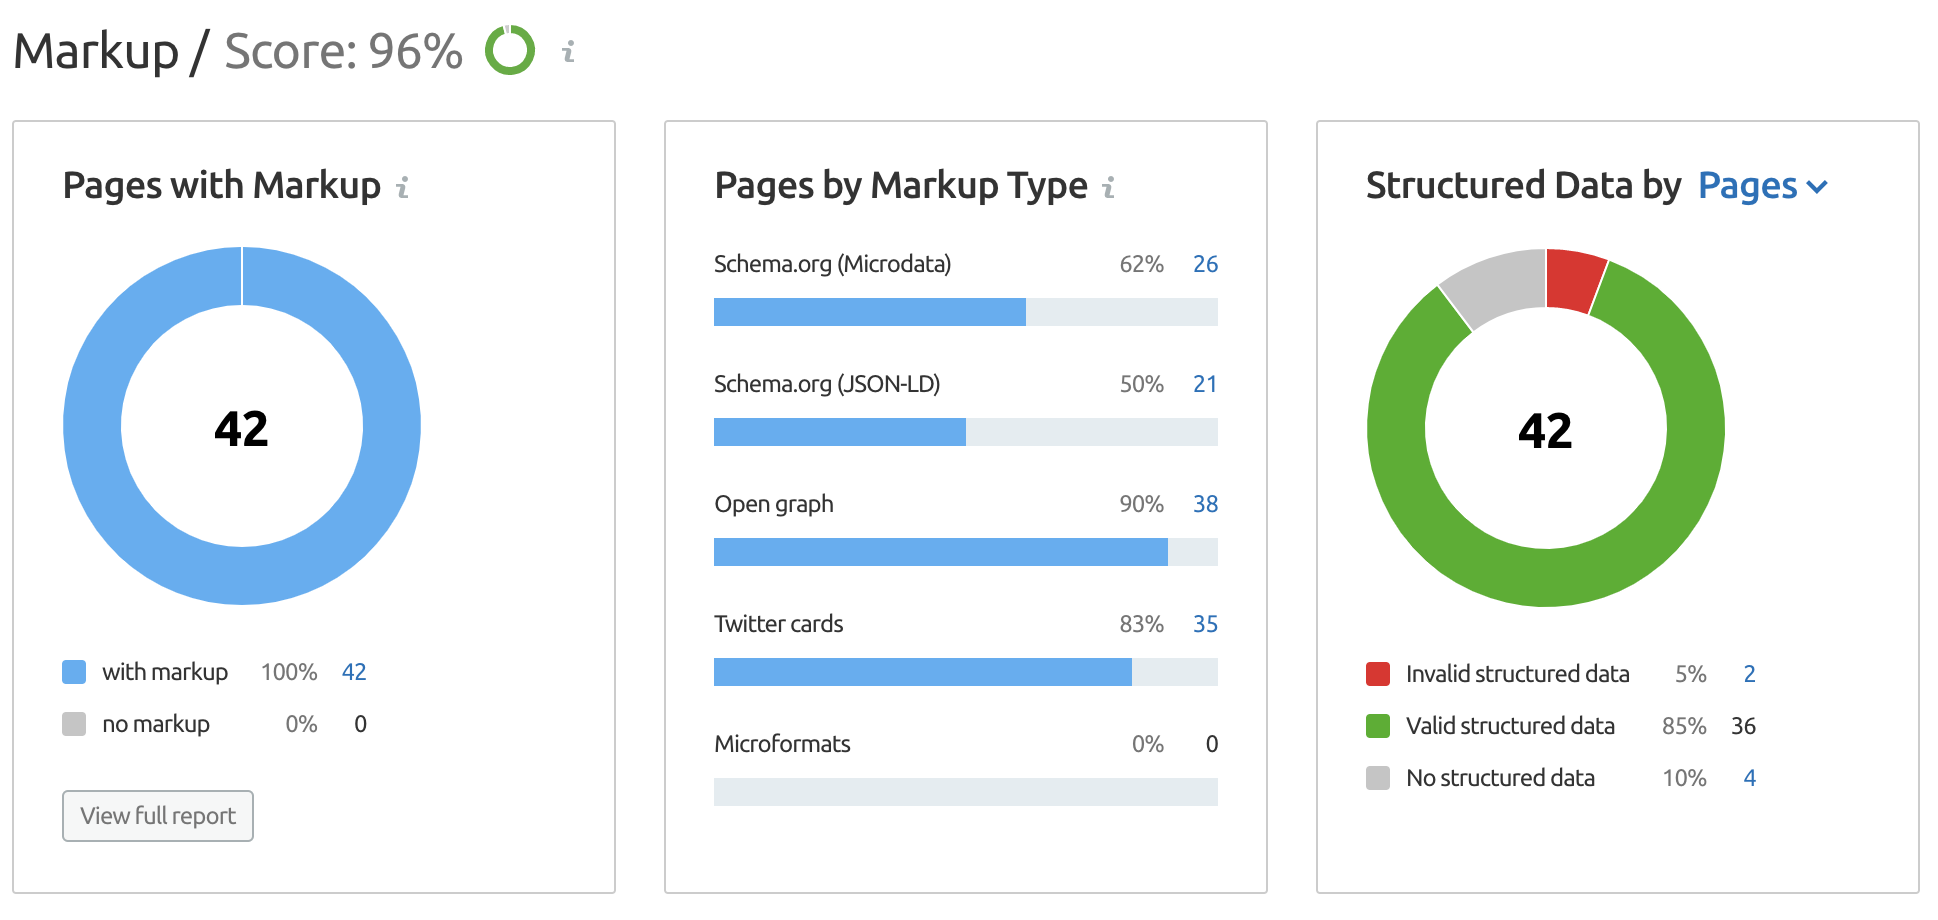Click the View full report button
This screenshot has width=1938, height=920.
157,816
